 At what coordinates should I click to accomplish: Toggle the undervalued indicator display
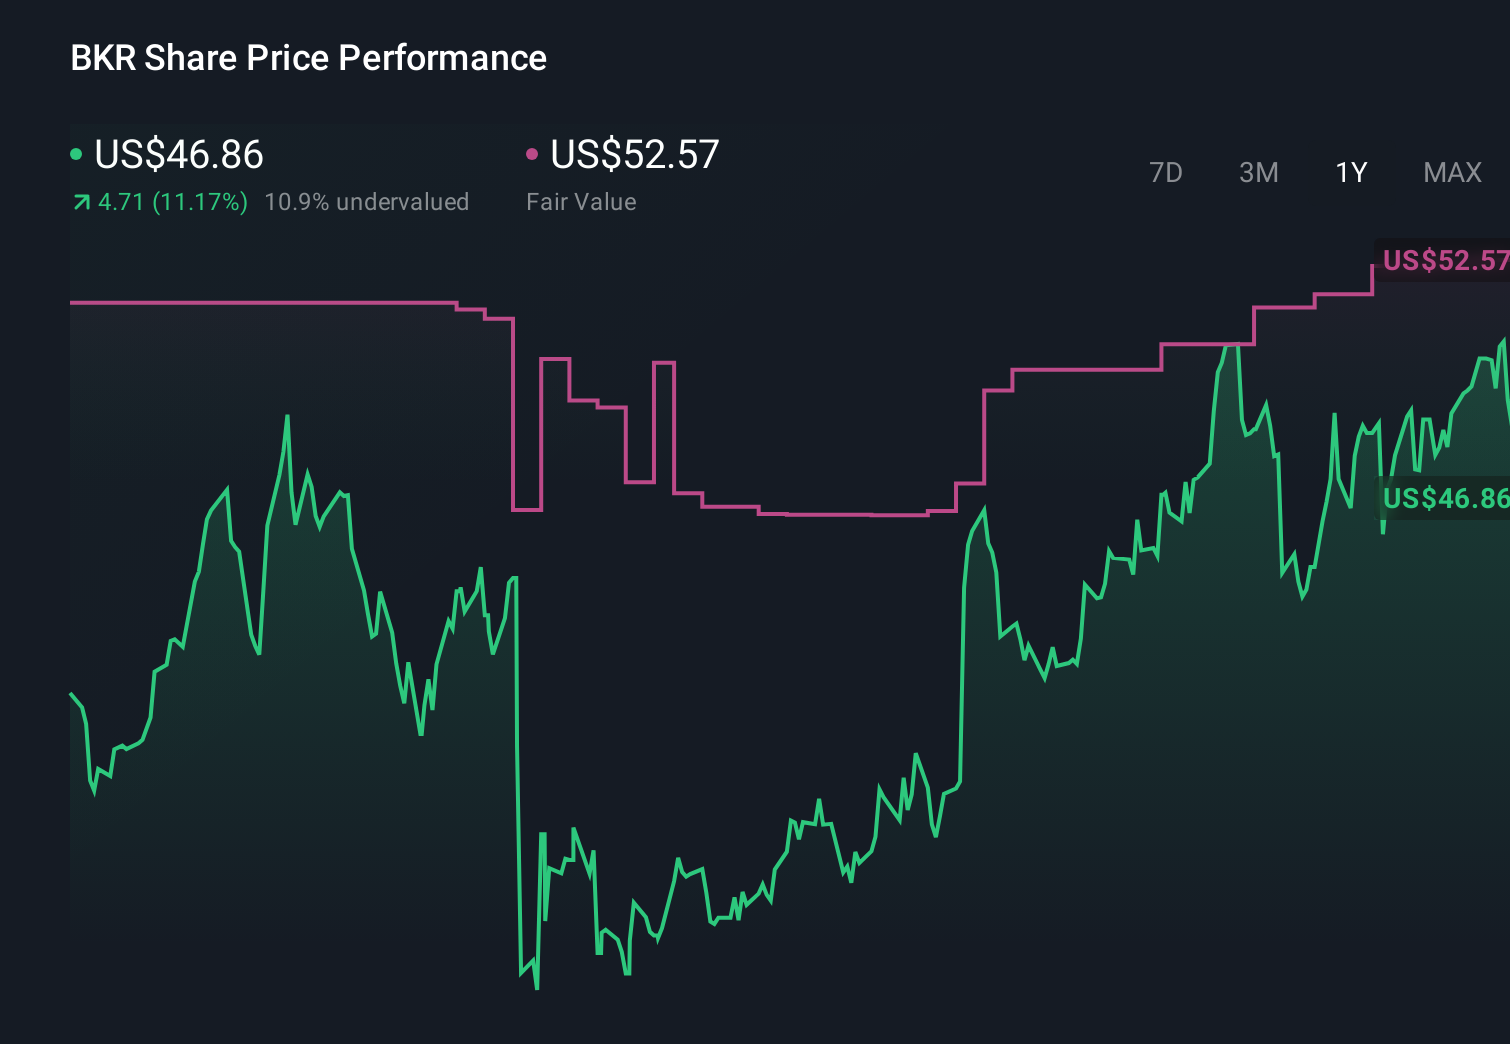tap(367, 202)
